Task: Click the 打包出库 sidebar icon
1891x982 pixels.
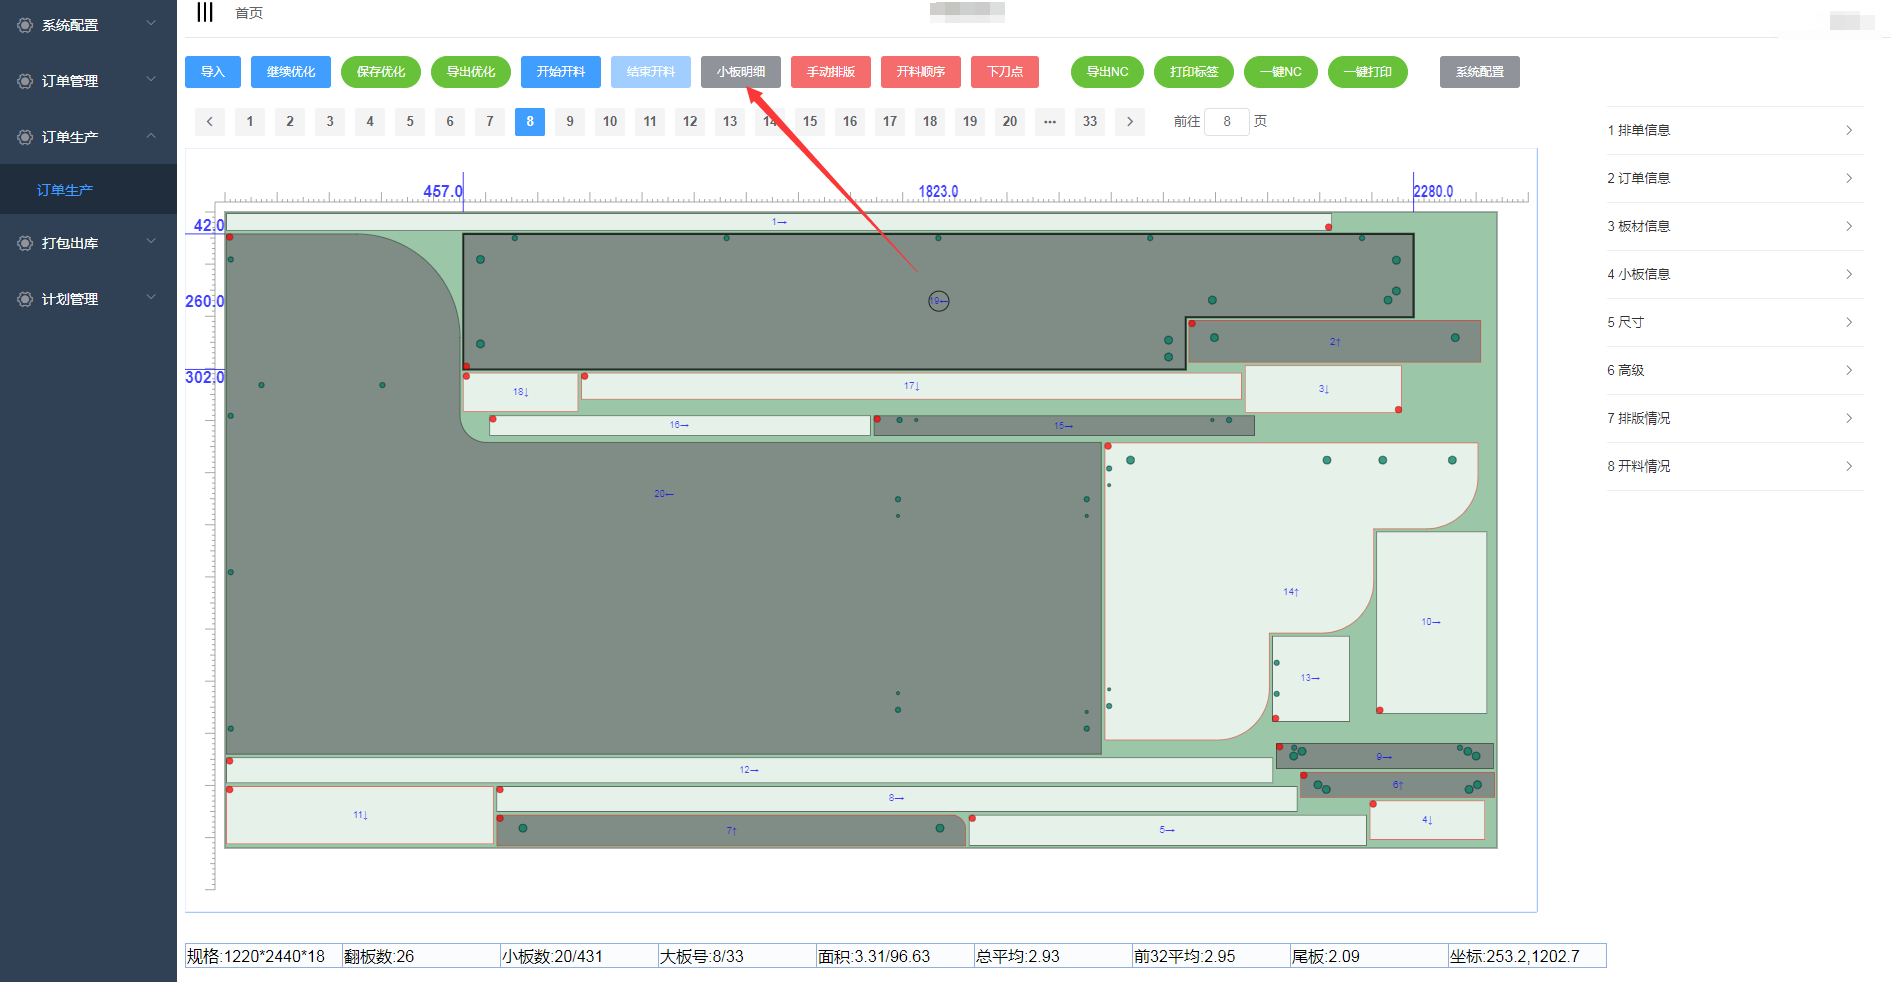Action: 25,243
